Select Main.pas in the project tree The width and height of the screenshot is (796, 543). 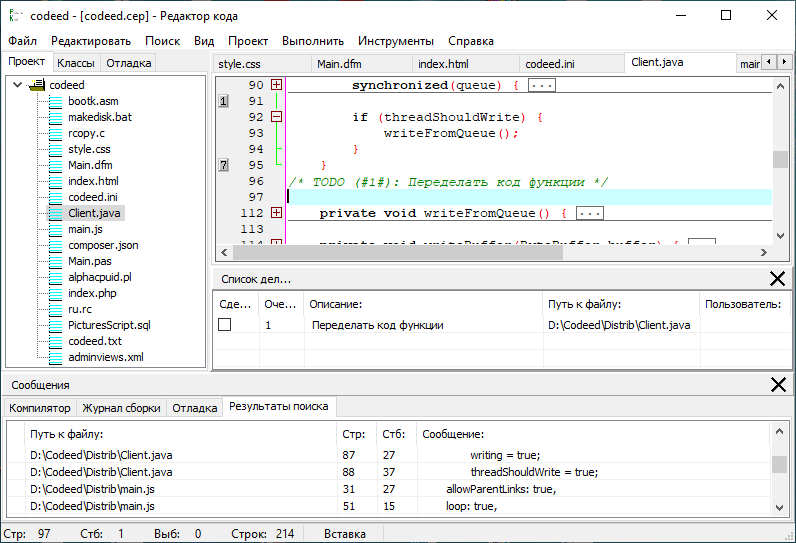(x=91, y=261)
